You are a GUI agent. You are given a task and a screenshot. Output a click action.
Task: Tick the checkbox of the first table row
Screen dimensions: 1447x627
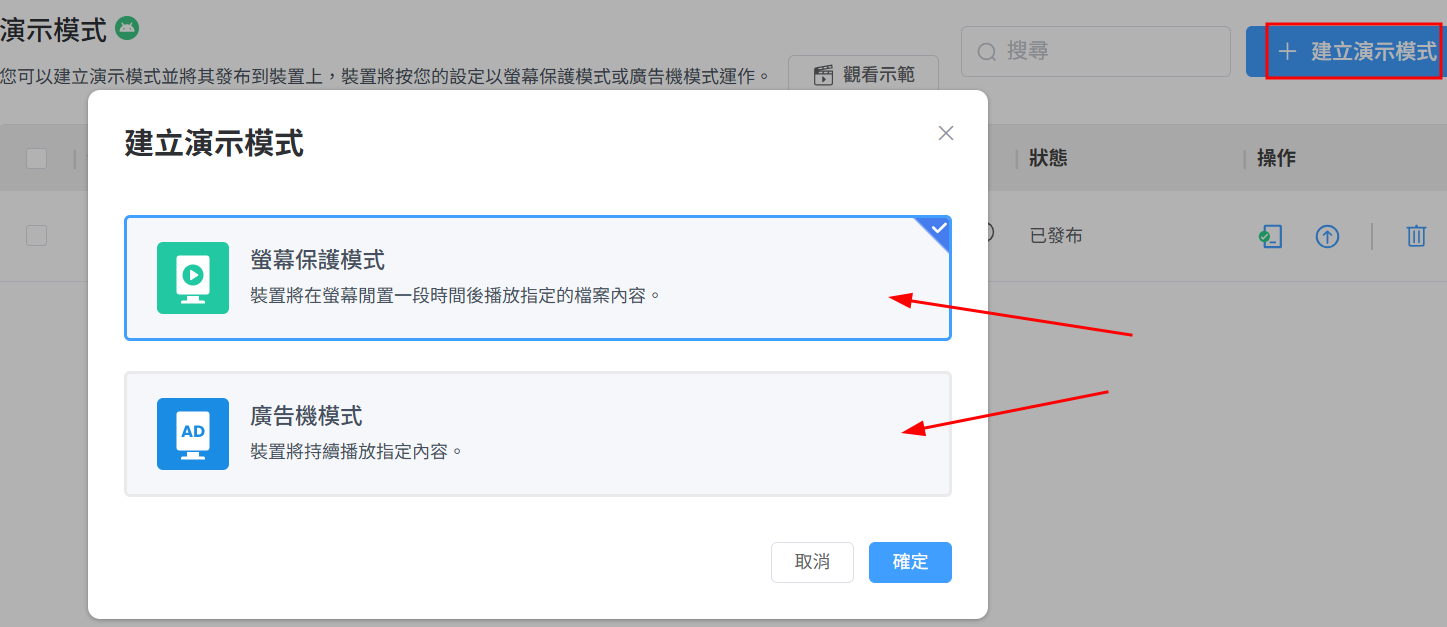pos(37,236)
